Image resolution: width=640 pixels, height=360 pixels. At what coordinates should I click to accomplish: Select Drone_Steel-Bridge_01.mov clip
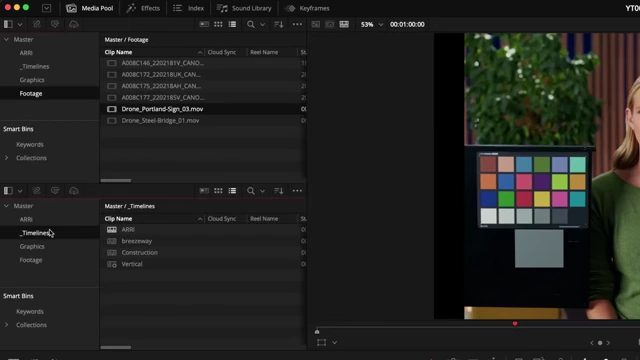[x=160, y=120]
